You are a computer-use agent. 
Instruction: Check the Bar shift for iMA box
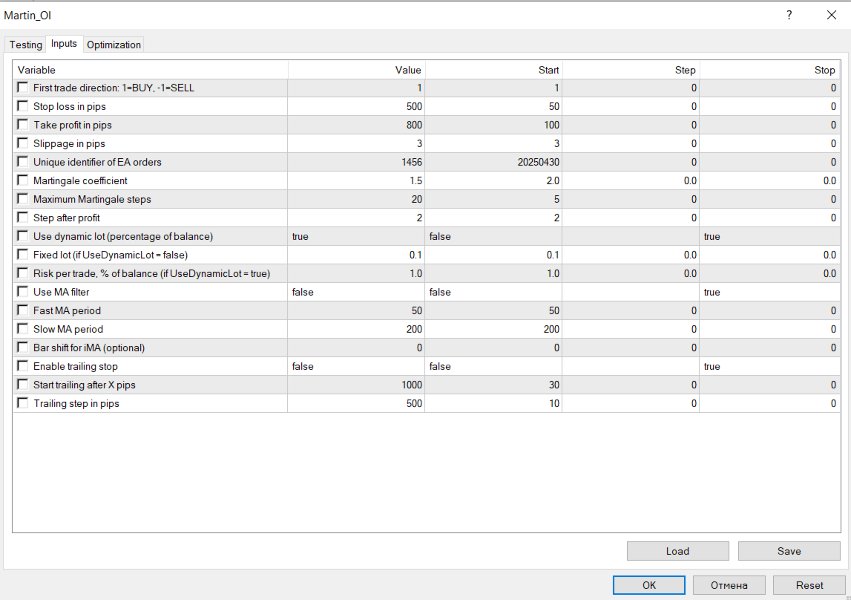pyautogui.click(x=22, y=347)
